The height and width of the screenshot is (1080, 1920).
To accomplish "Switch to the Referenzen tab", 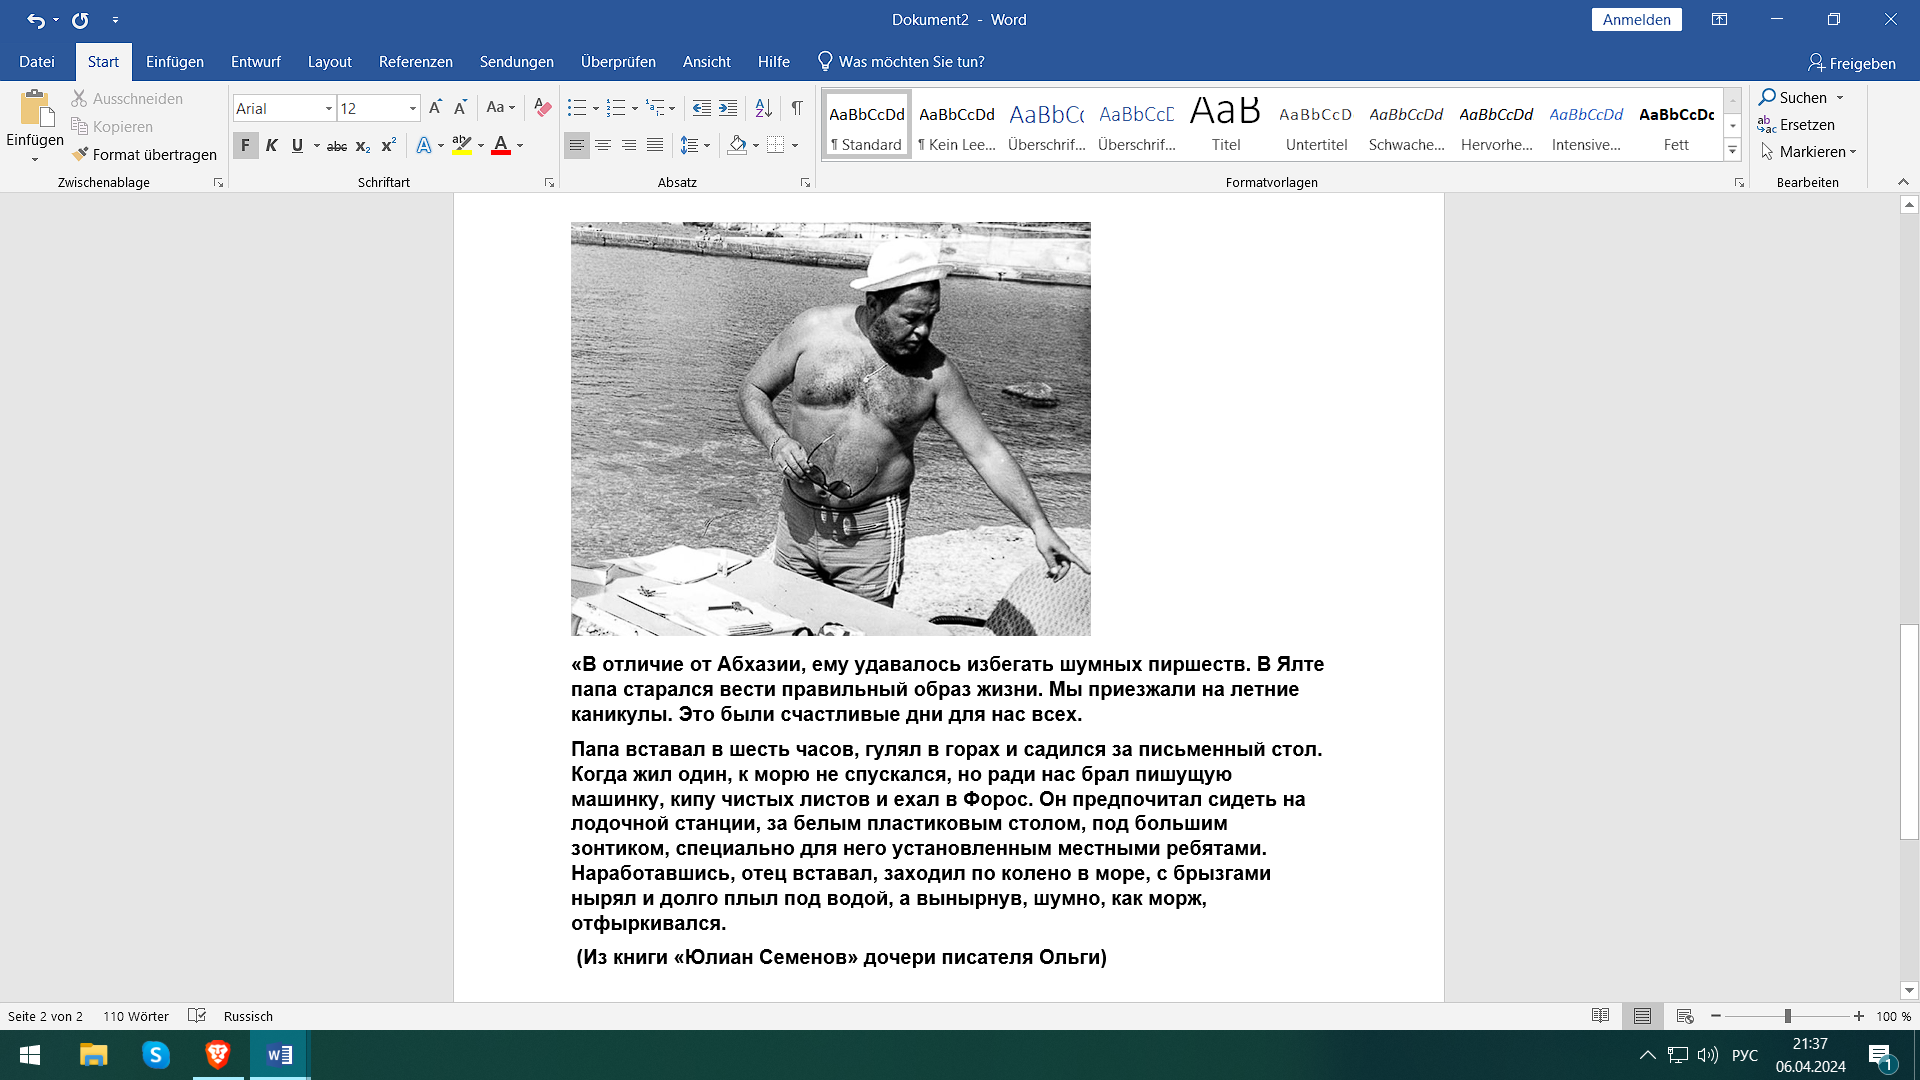I will 415,62.
